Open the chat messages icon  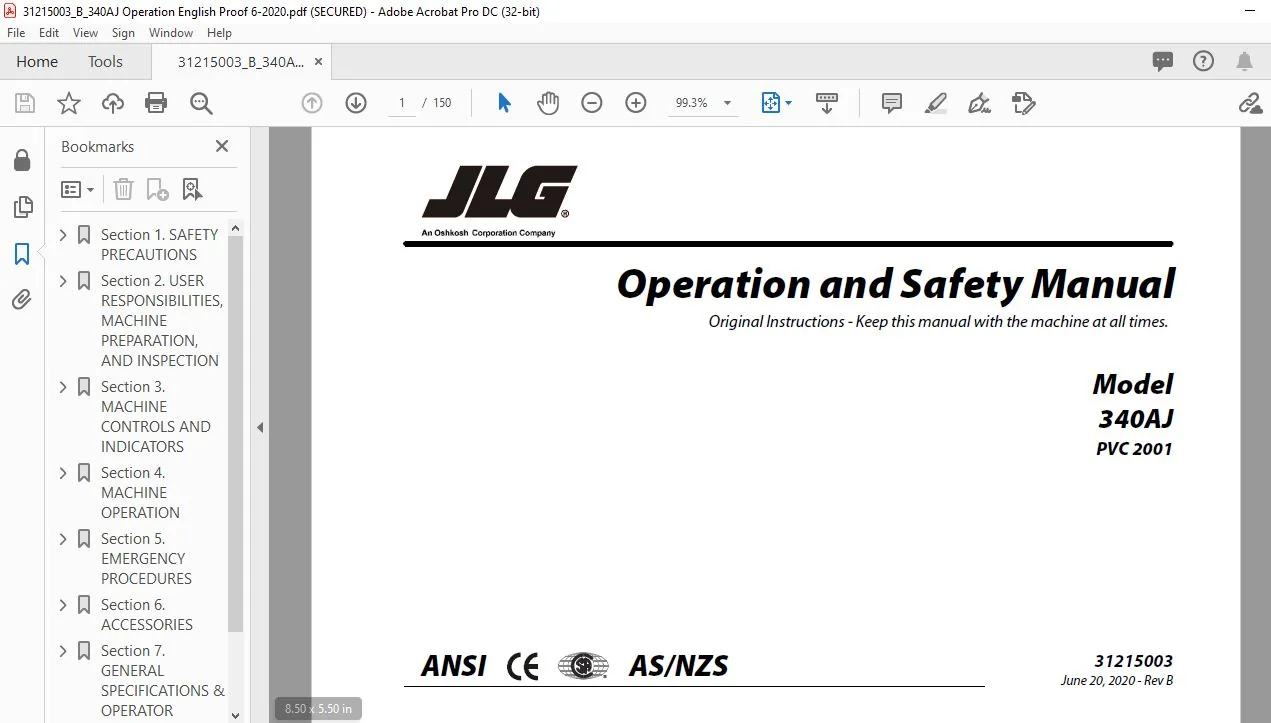click(x=1162, y=61)
